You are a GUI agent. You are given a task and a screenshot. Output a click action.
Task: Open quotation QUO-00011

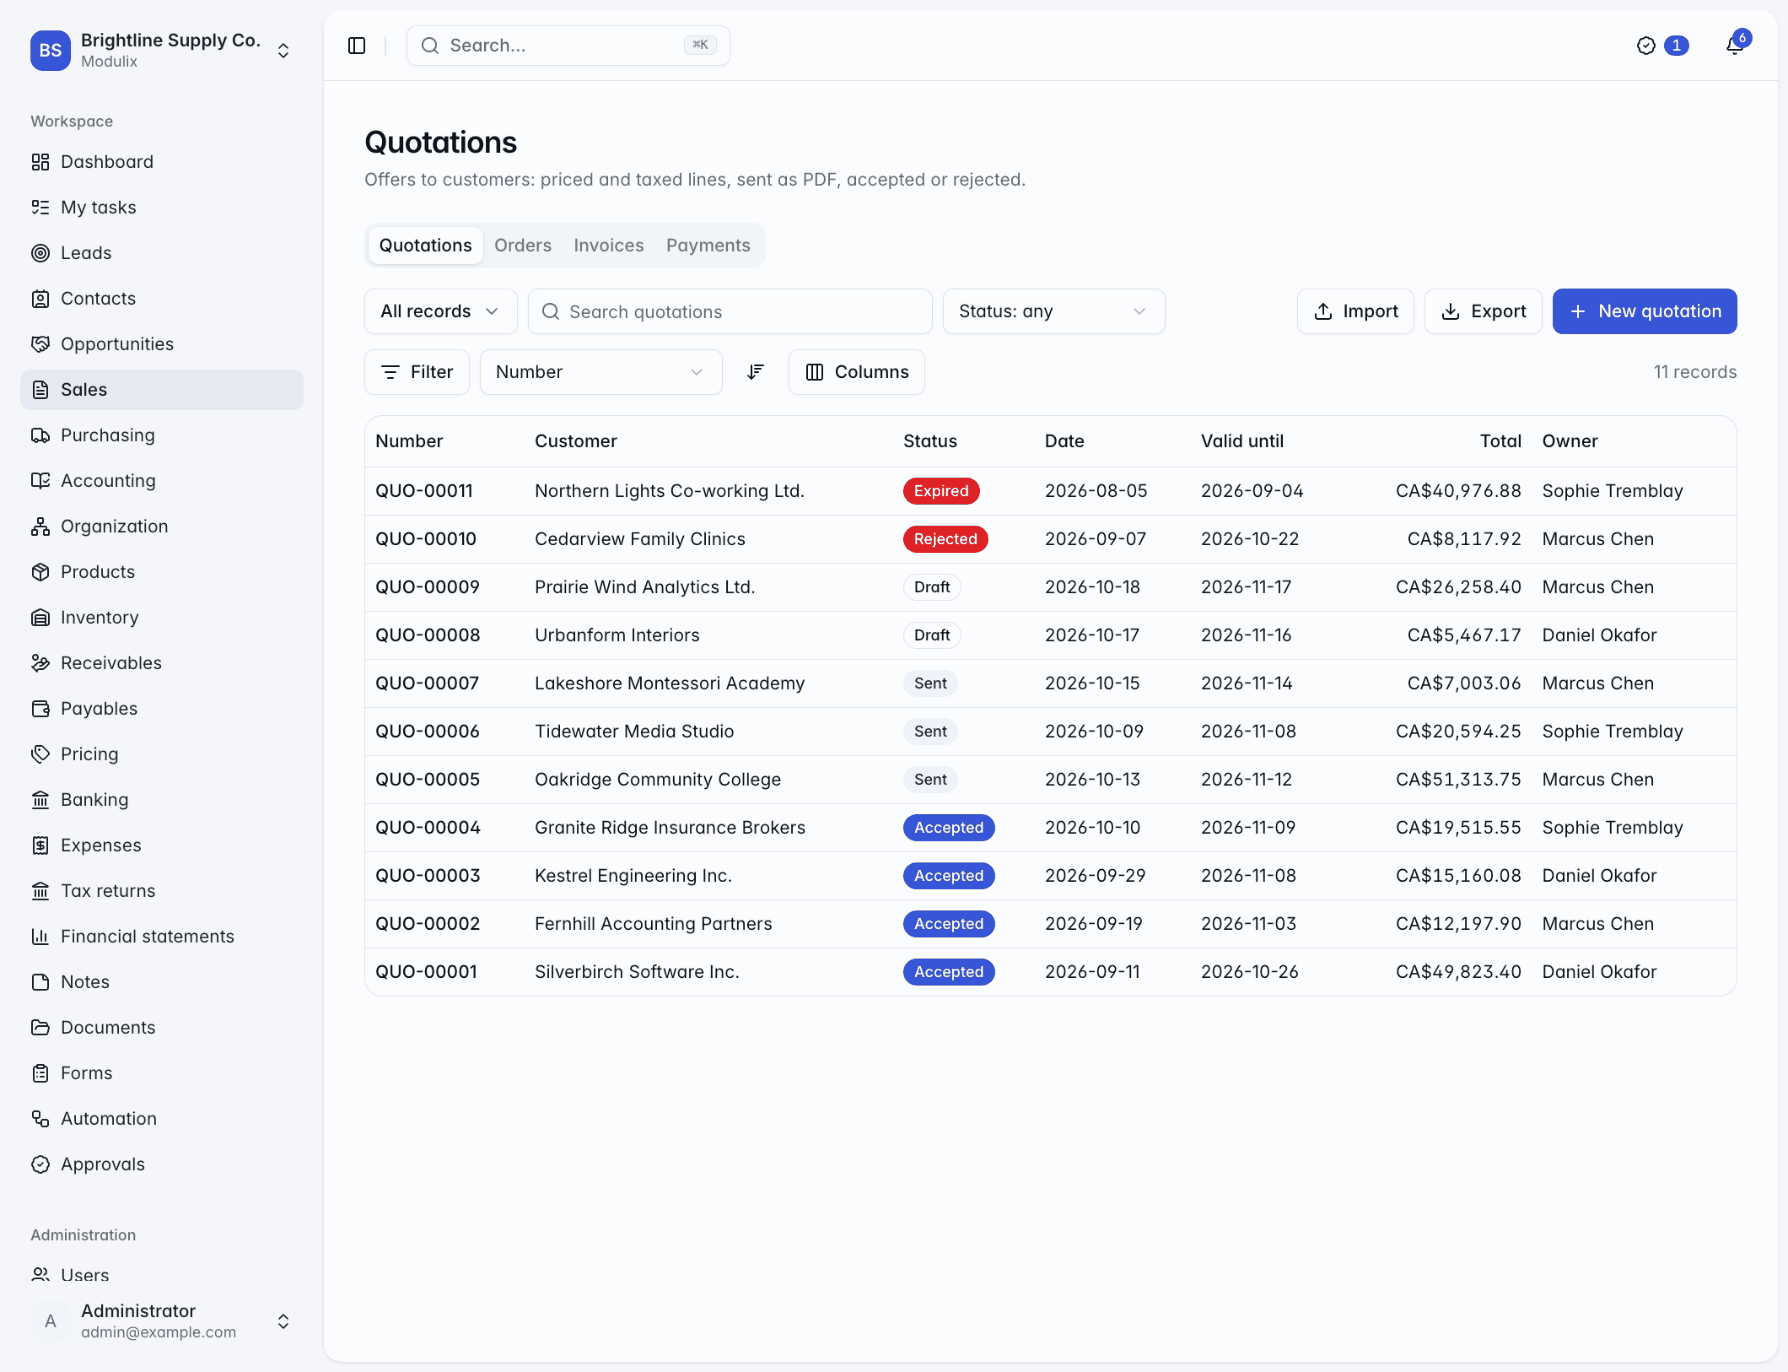click(424, 491)
